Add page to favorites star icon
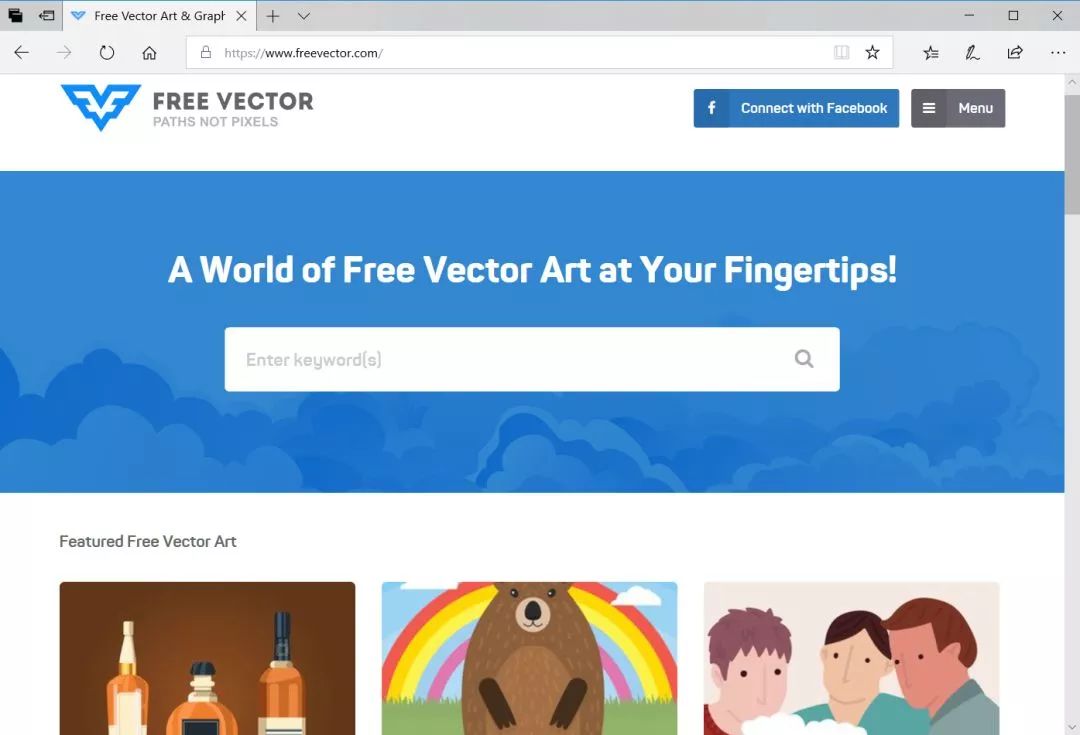The width and height of the screenshot is (1080, 735). point(872,52)
